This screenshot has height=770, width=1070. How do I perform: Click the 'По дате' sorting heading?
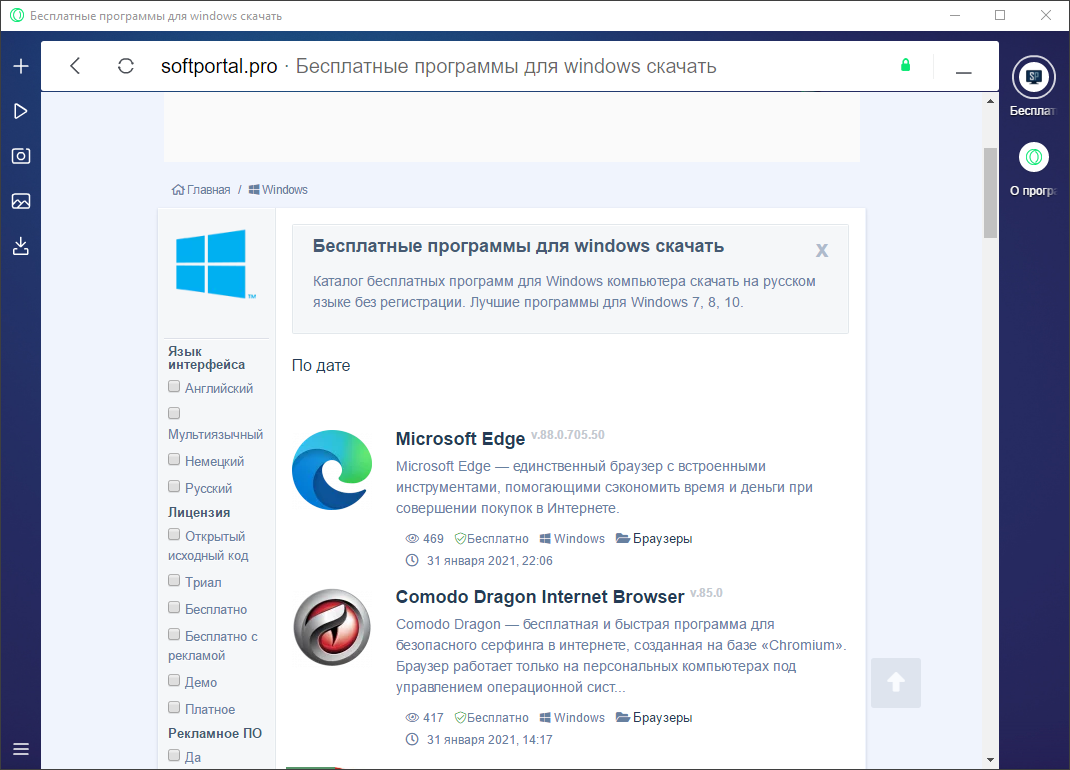[321, 366]
